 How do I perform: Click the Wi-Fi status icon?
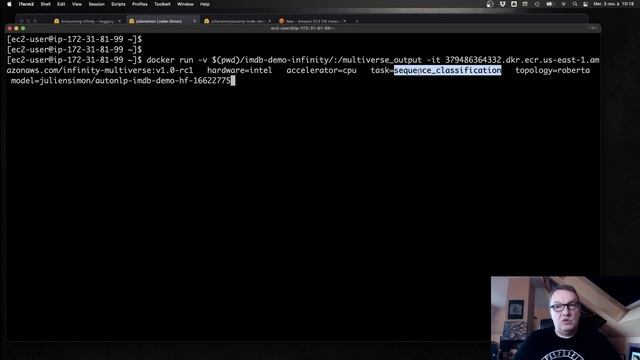(564, 4)
